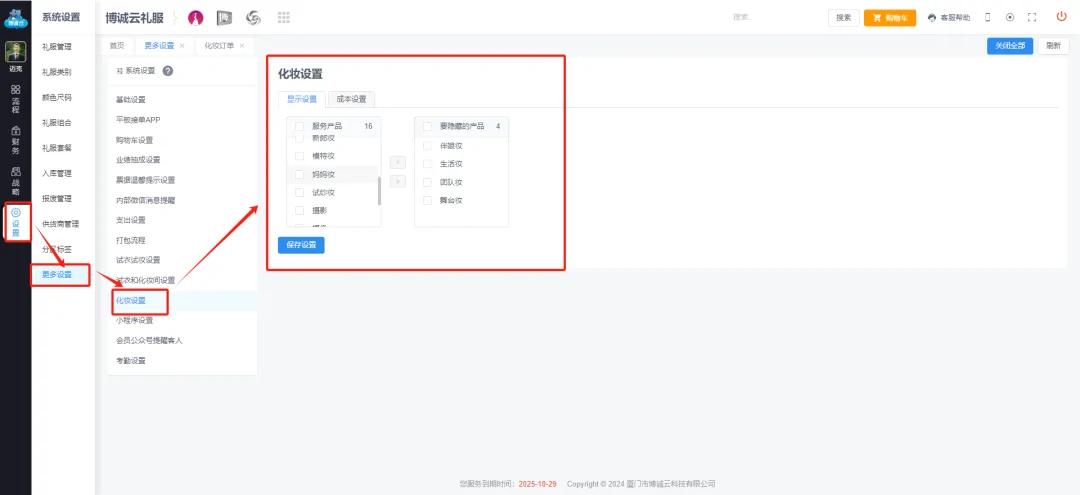Click the 客服帮助 support icon
This screenshot has width=1080, height=495.
(x=948, y=18)
